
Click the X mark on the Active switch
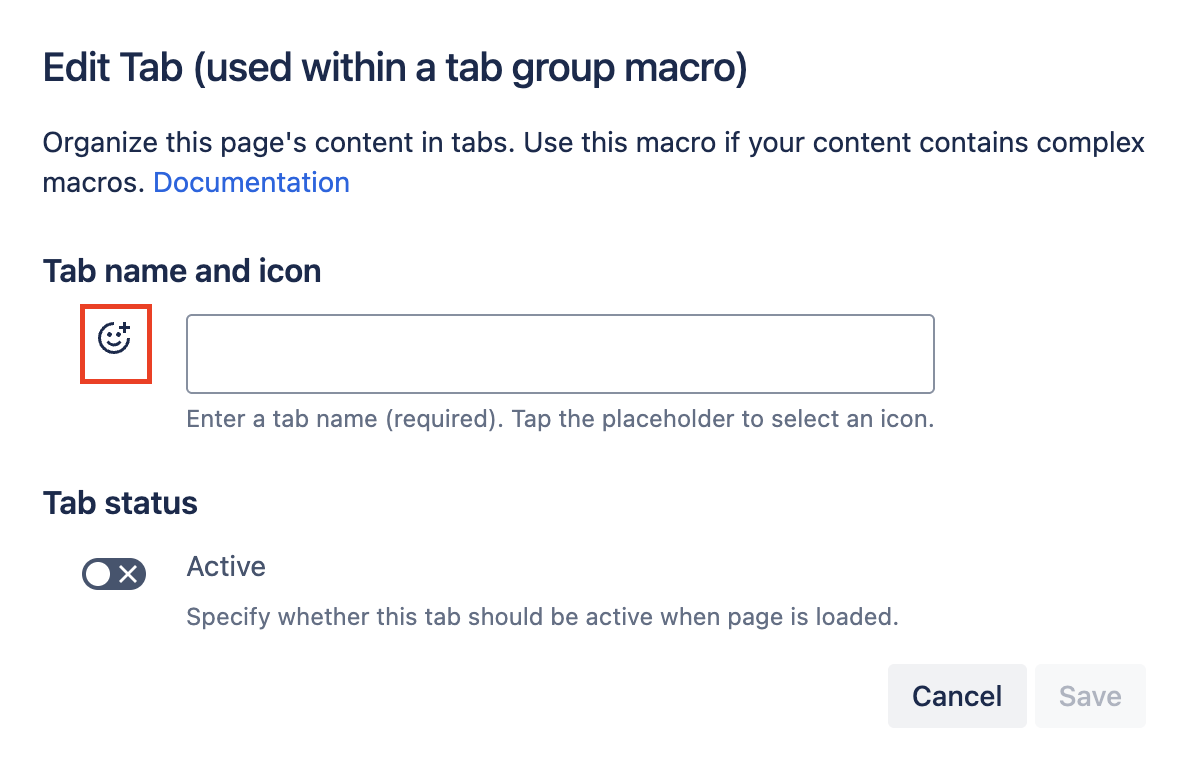(129, 574)
